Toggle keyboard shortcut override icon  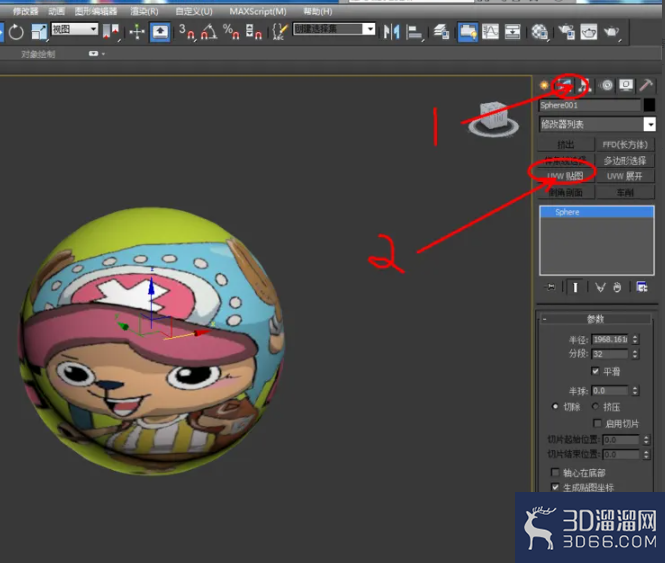click(x=160, y=32)
